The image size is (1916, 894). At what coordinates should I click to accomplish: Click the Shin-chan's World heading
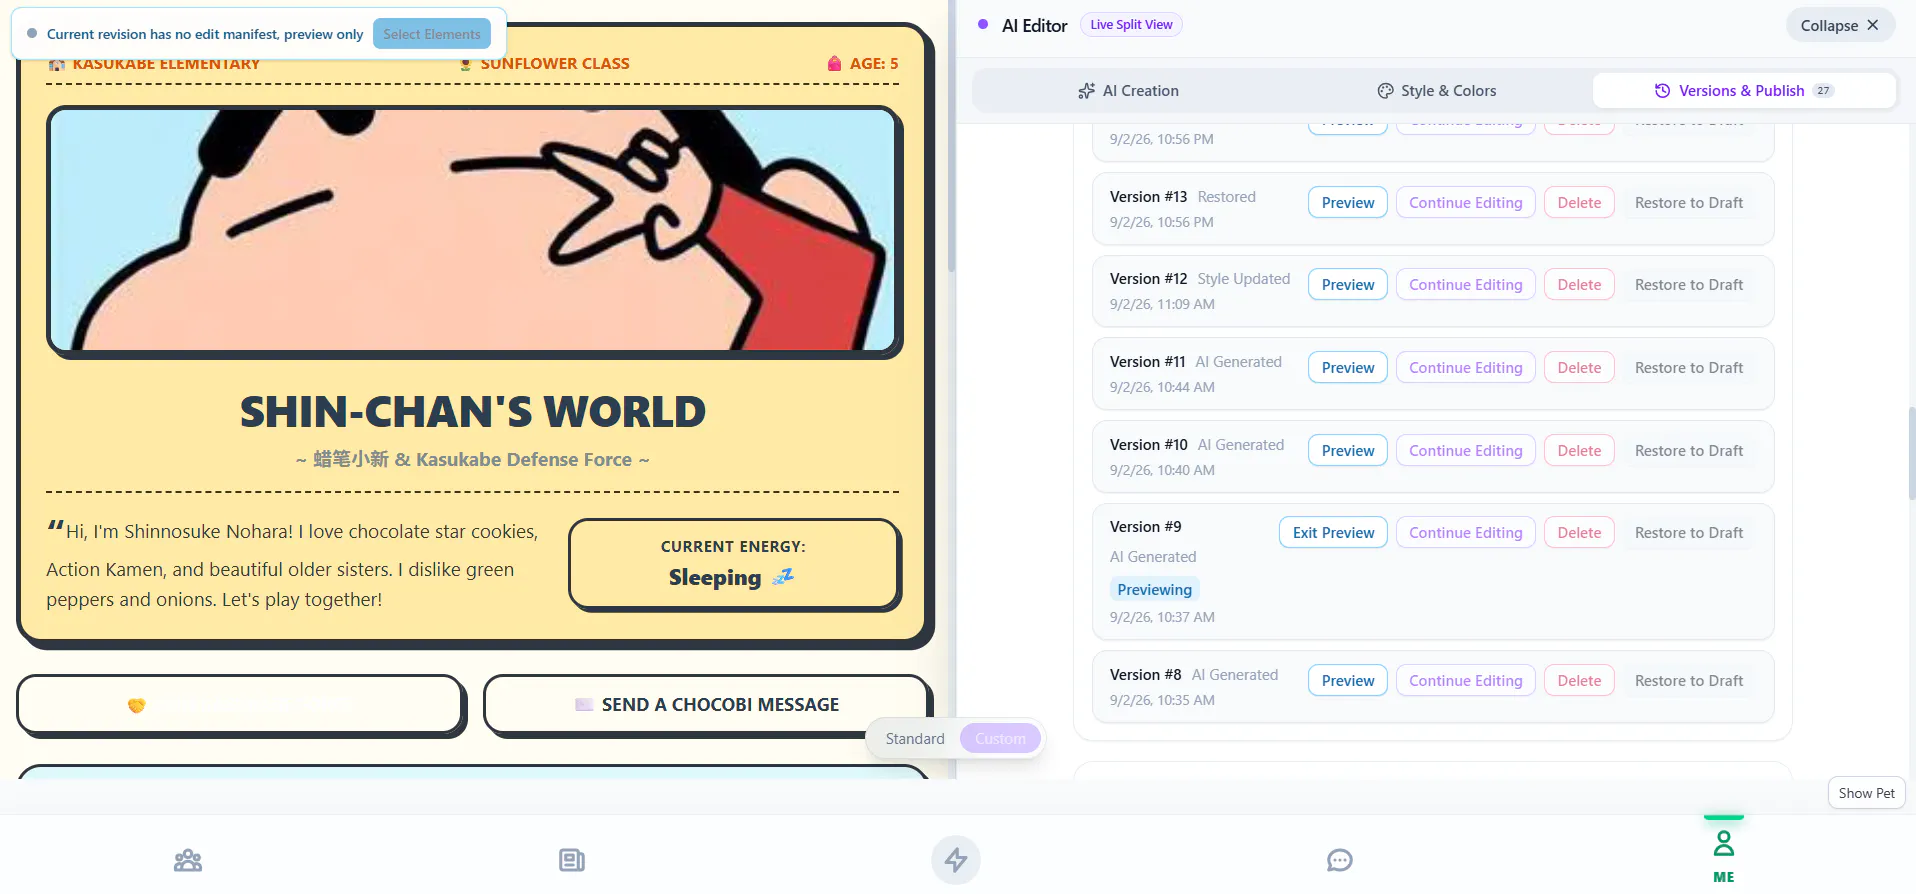[473, 412]
